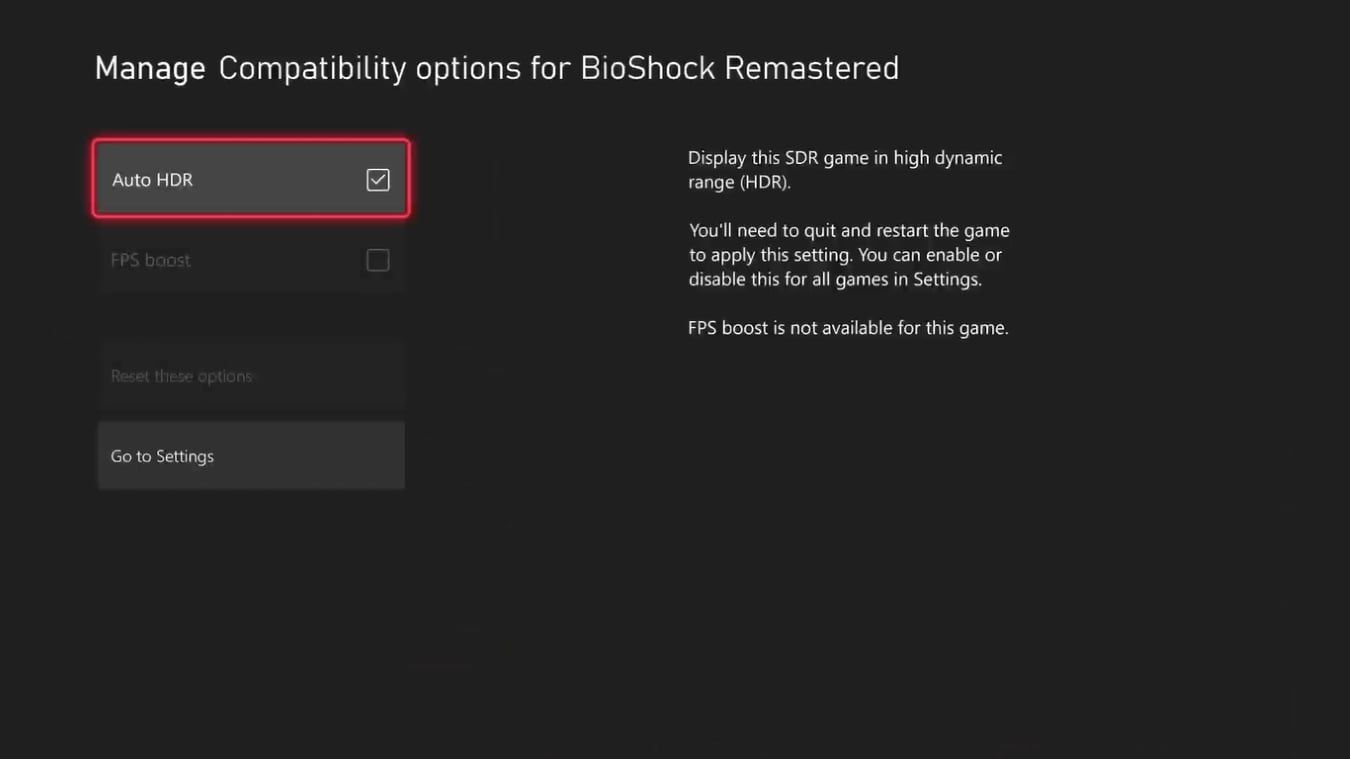This screenshot has width=1350, height=759.
Task: Select the Auto HDR label text
Action: tap(152, 180)
